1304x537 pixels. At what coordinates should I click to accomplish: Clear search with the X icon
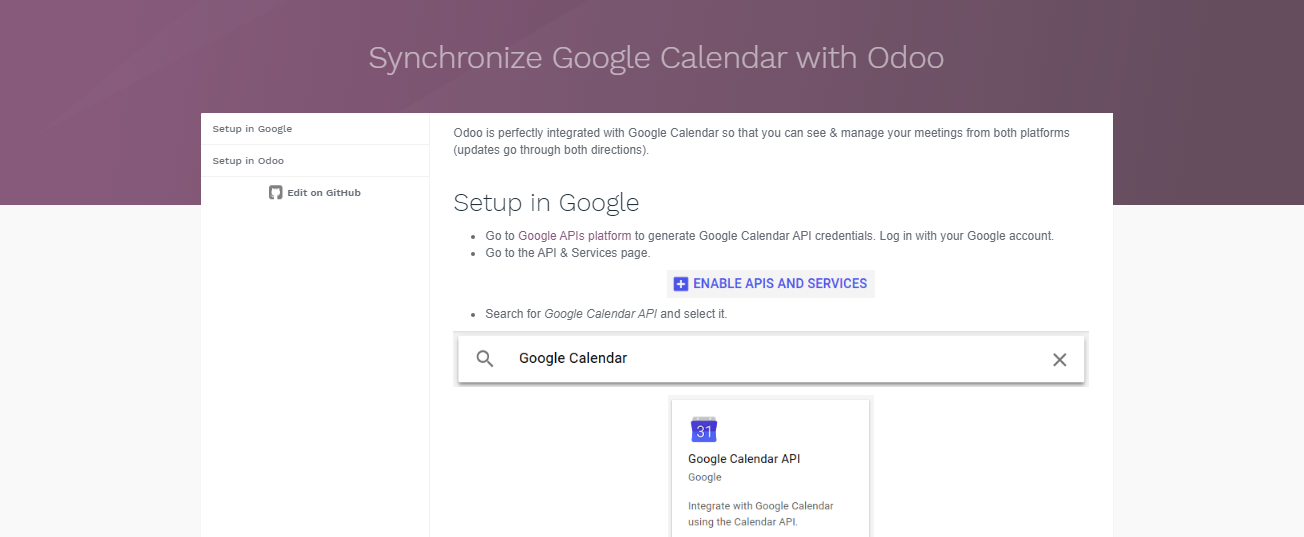click(x=1060, y=360)
